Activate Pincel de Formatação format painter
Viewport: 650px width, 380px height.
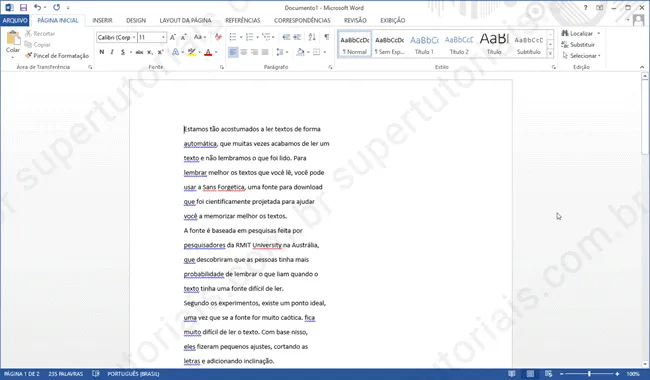(57, 56)
